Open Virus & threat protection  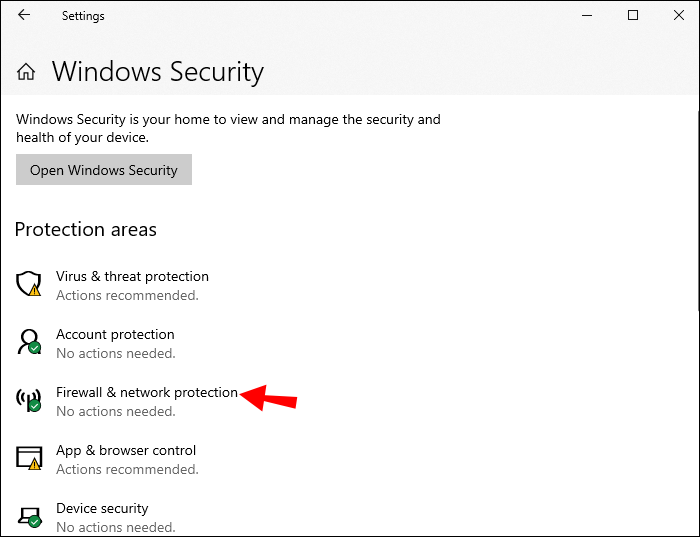click(x=132, y=276)
